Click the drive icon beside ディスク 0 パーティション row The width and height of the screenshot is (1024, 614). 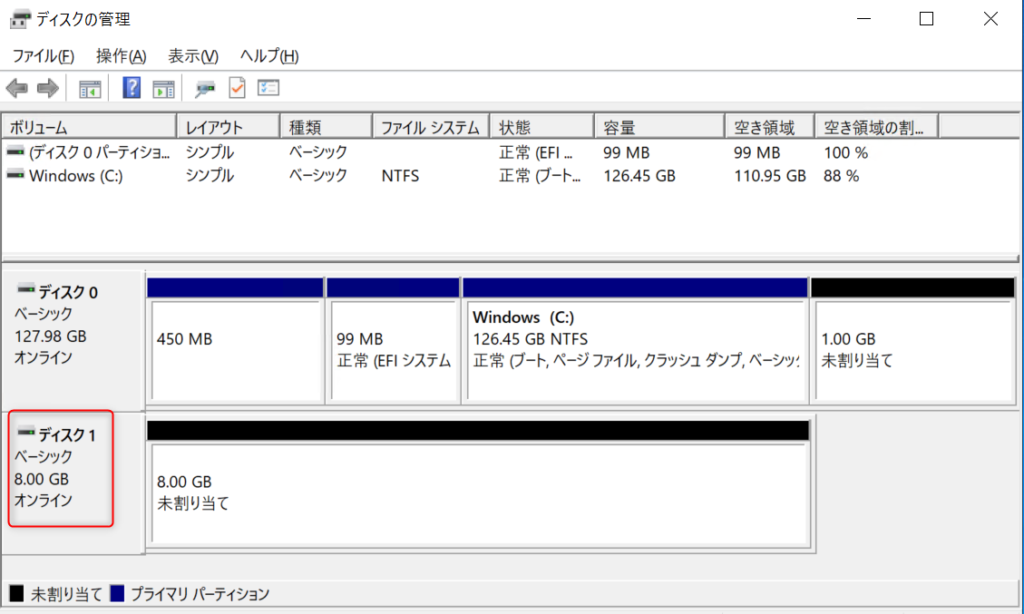click(16, 152)
